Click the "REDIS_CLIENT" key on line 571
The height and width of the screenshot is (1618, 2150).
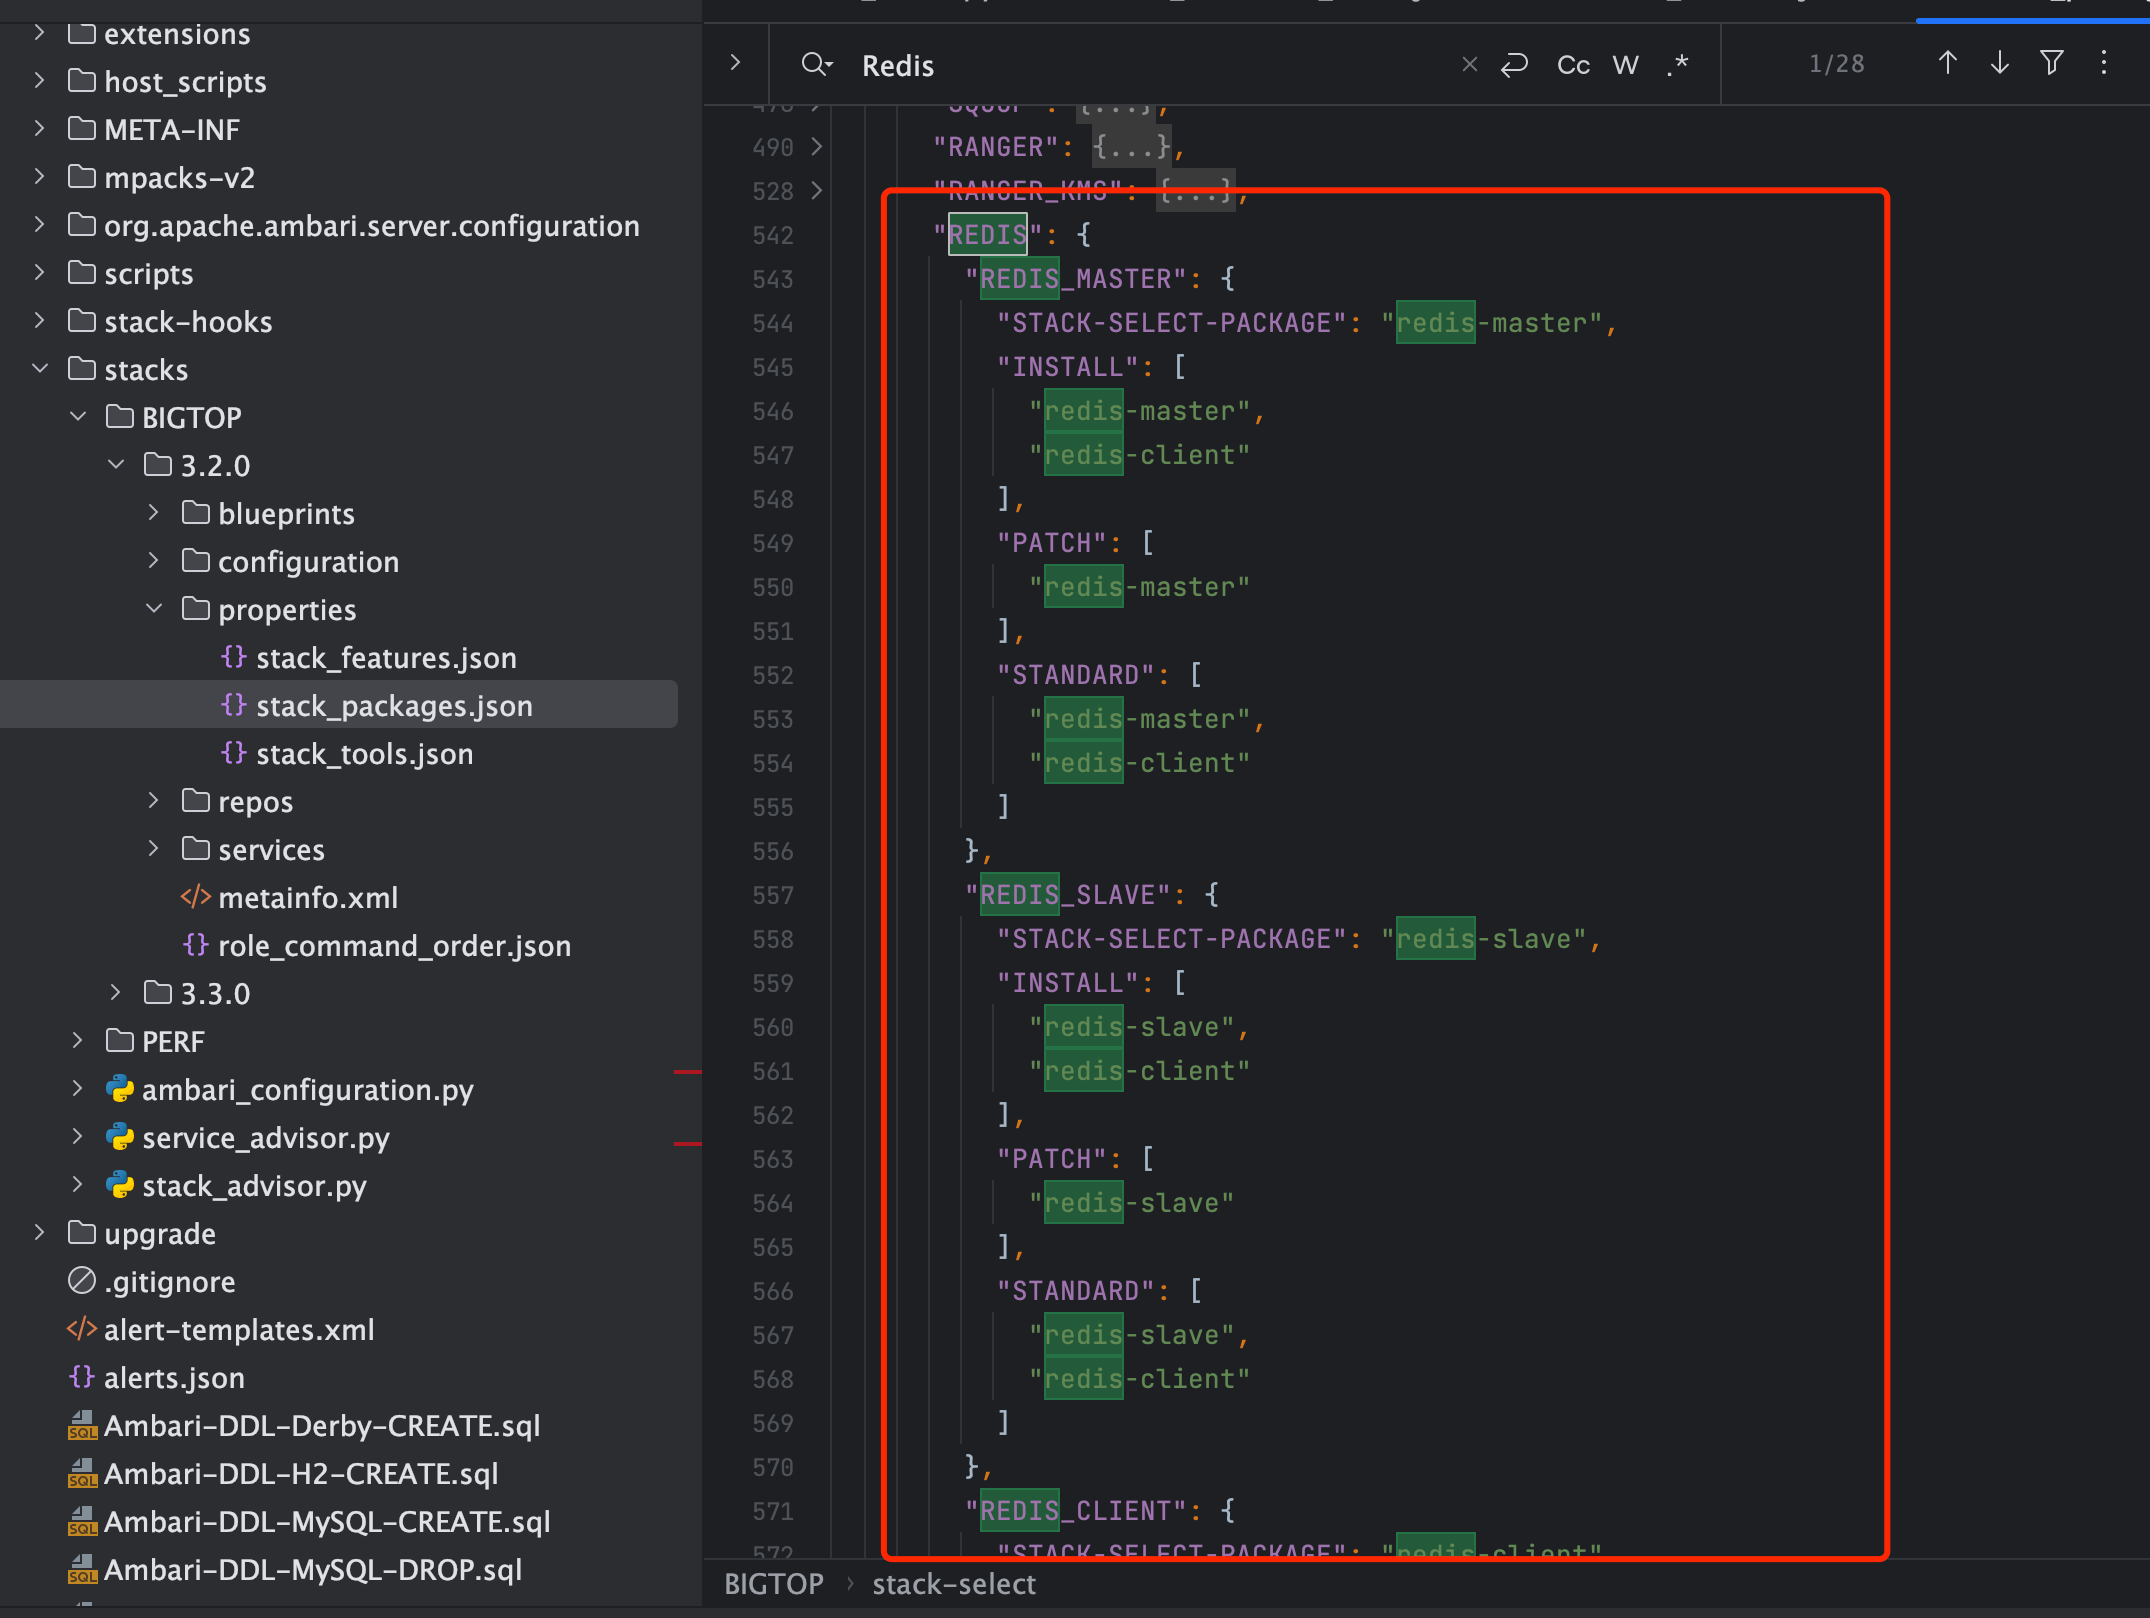(x=1076, y=1511)
